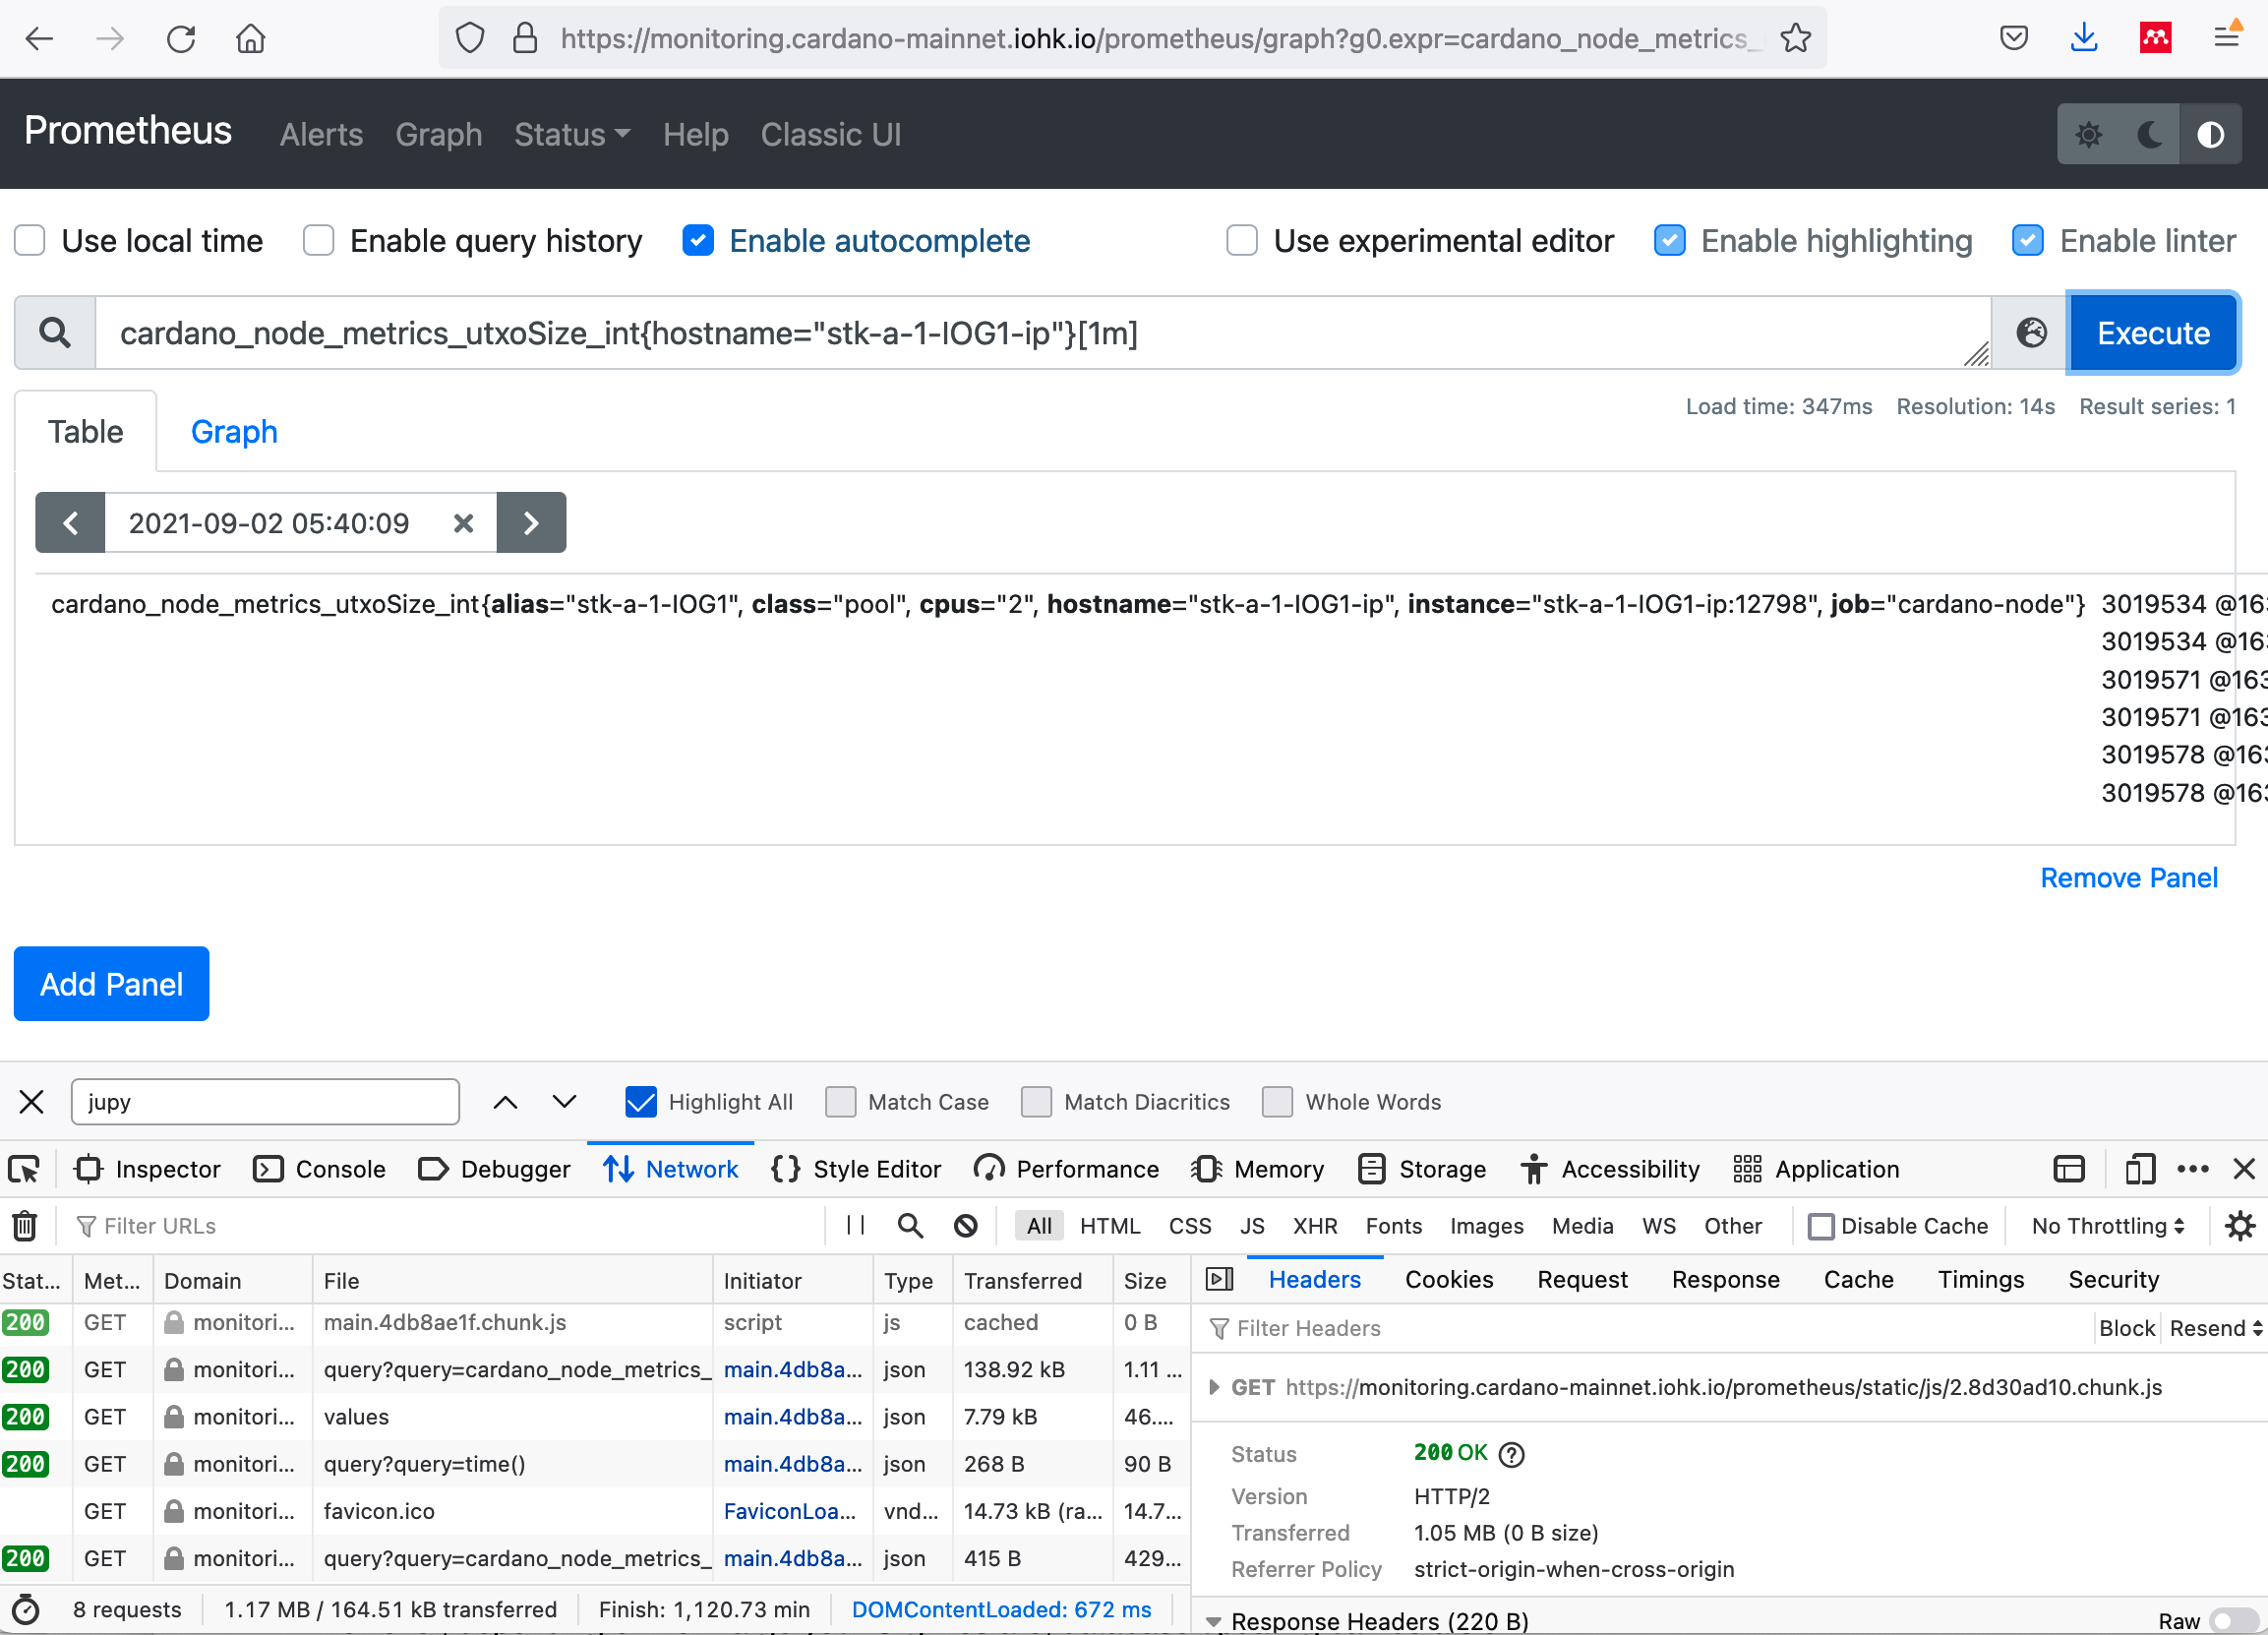Screen dimensions: 2268x1635
Task: Click the Remove Panel link
Action: 2128,877
